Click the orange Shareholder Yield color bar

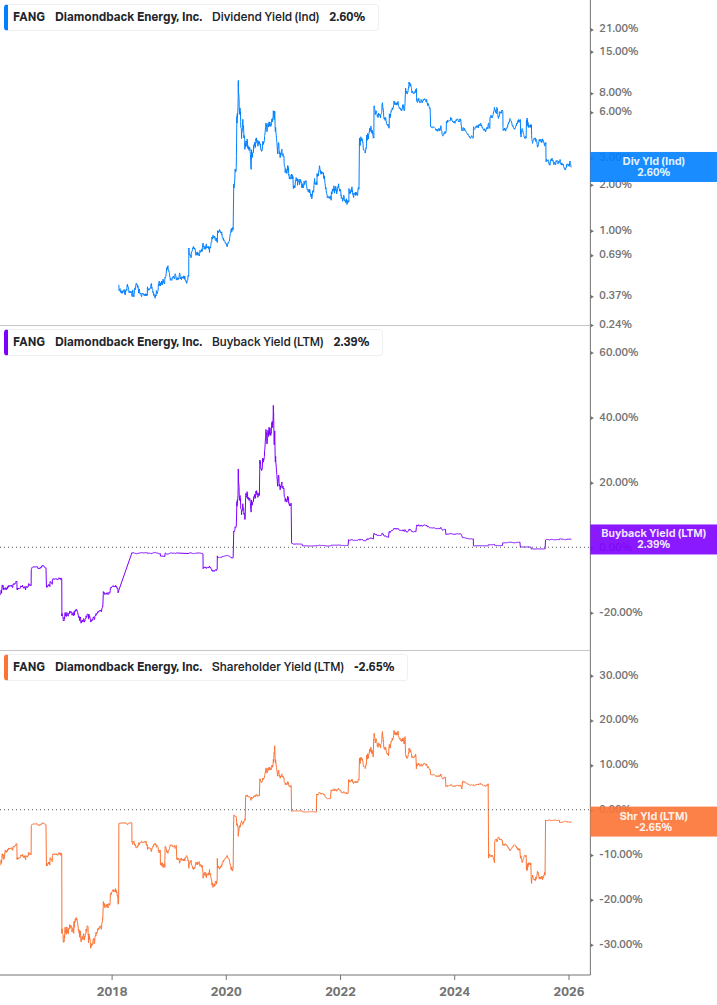[x=5, y=667]
